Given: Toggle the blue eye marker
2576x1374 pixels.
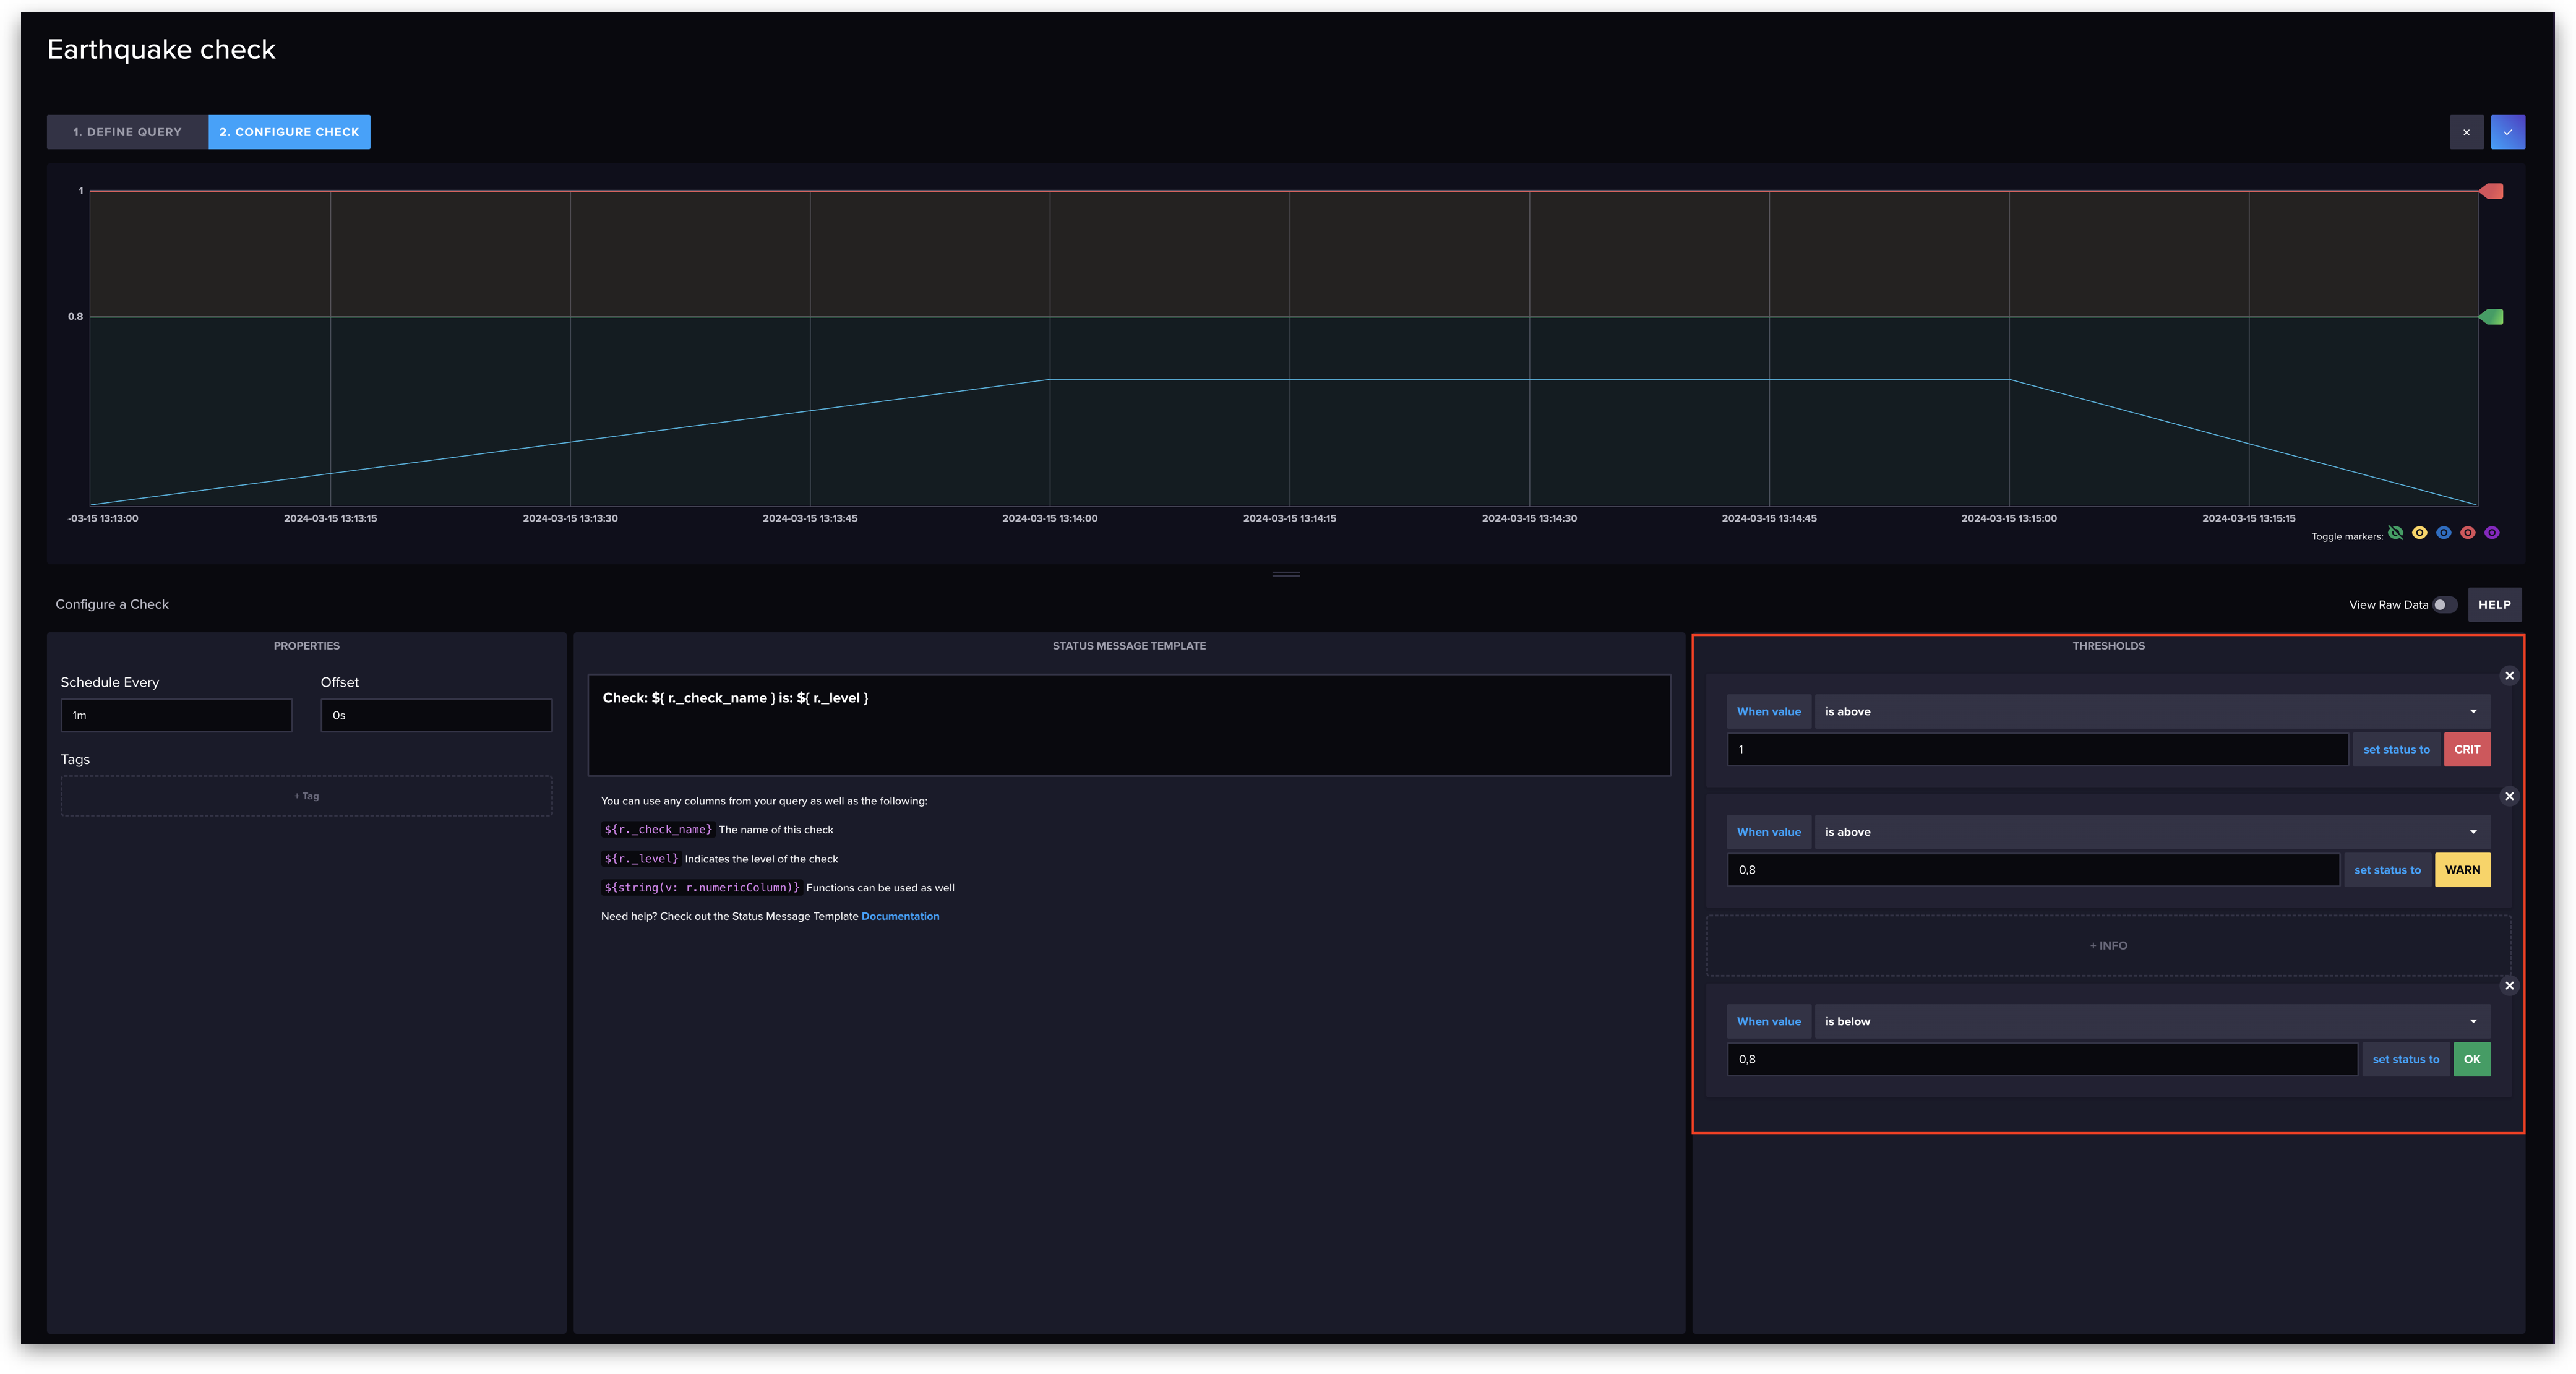Looking at the screenshot, I should point(2443,533).
